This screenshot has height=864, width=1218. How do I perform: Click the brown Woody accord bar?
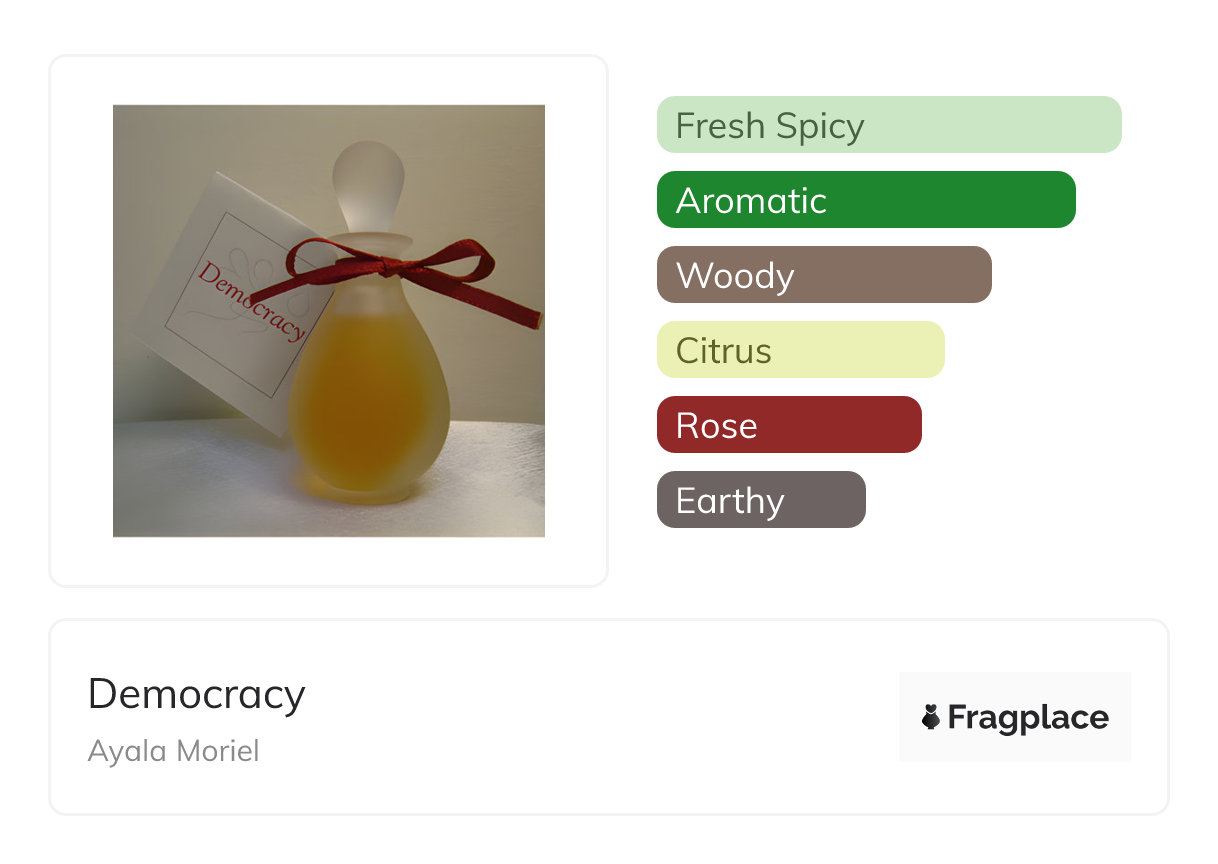tap(823, 275)
